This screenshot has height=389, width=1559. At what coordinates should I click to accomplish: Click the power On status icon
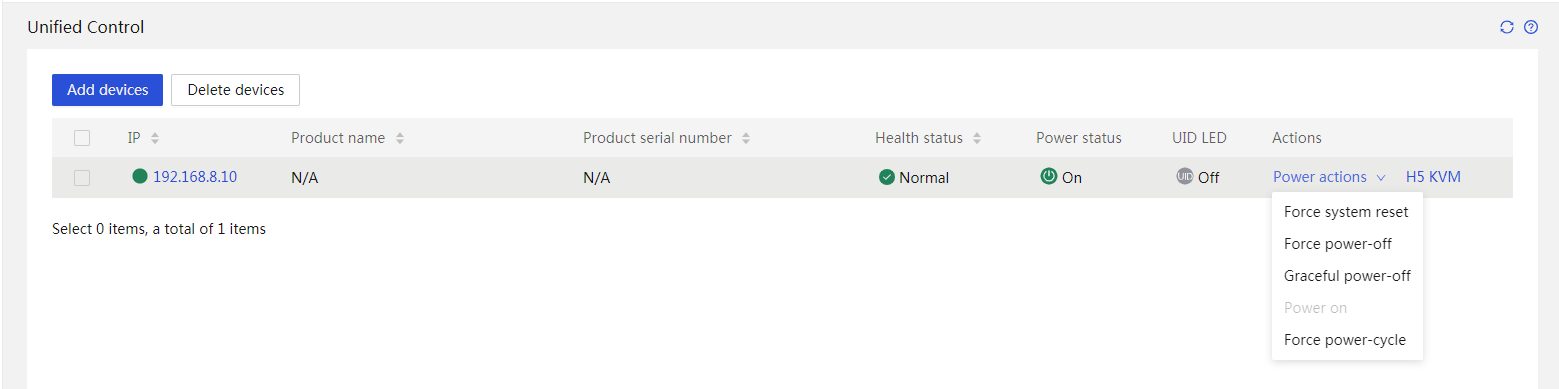1048,176
